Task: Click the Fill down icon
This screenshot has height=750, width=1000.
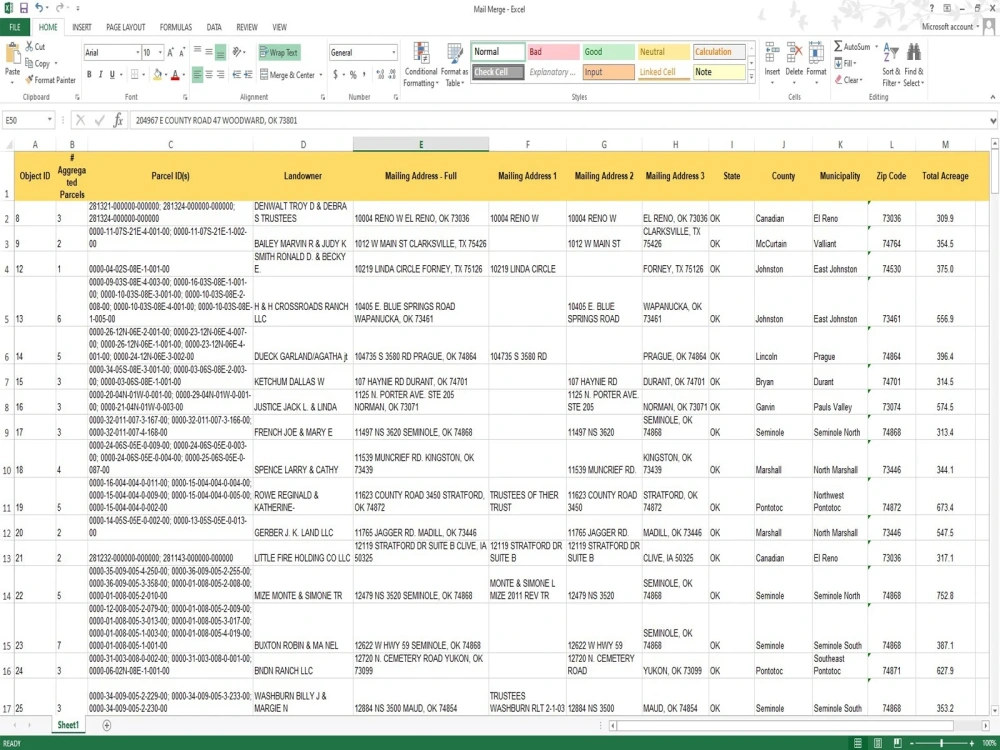Action: coord(838,63)
